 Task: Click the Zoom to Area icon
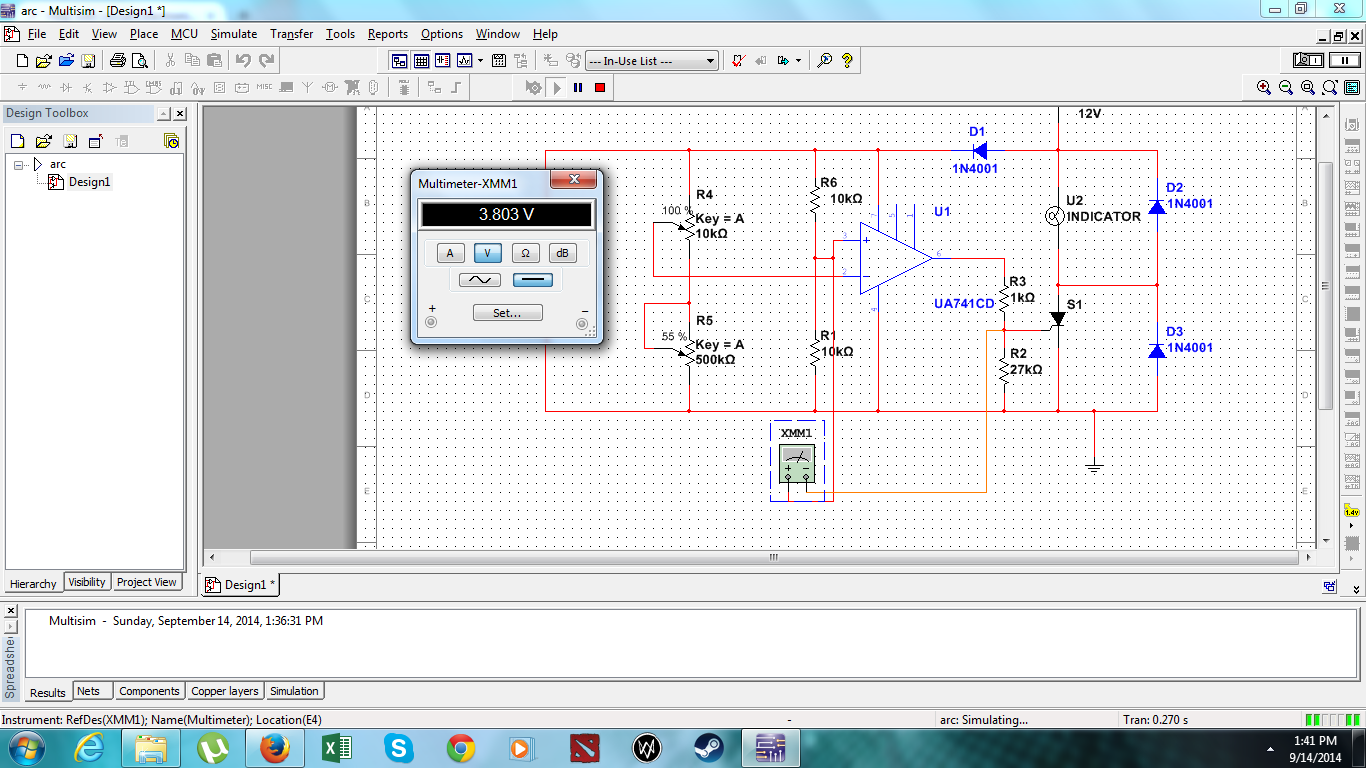point(1308,88)
